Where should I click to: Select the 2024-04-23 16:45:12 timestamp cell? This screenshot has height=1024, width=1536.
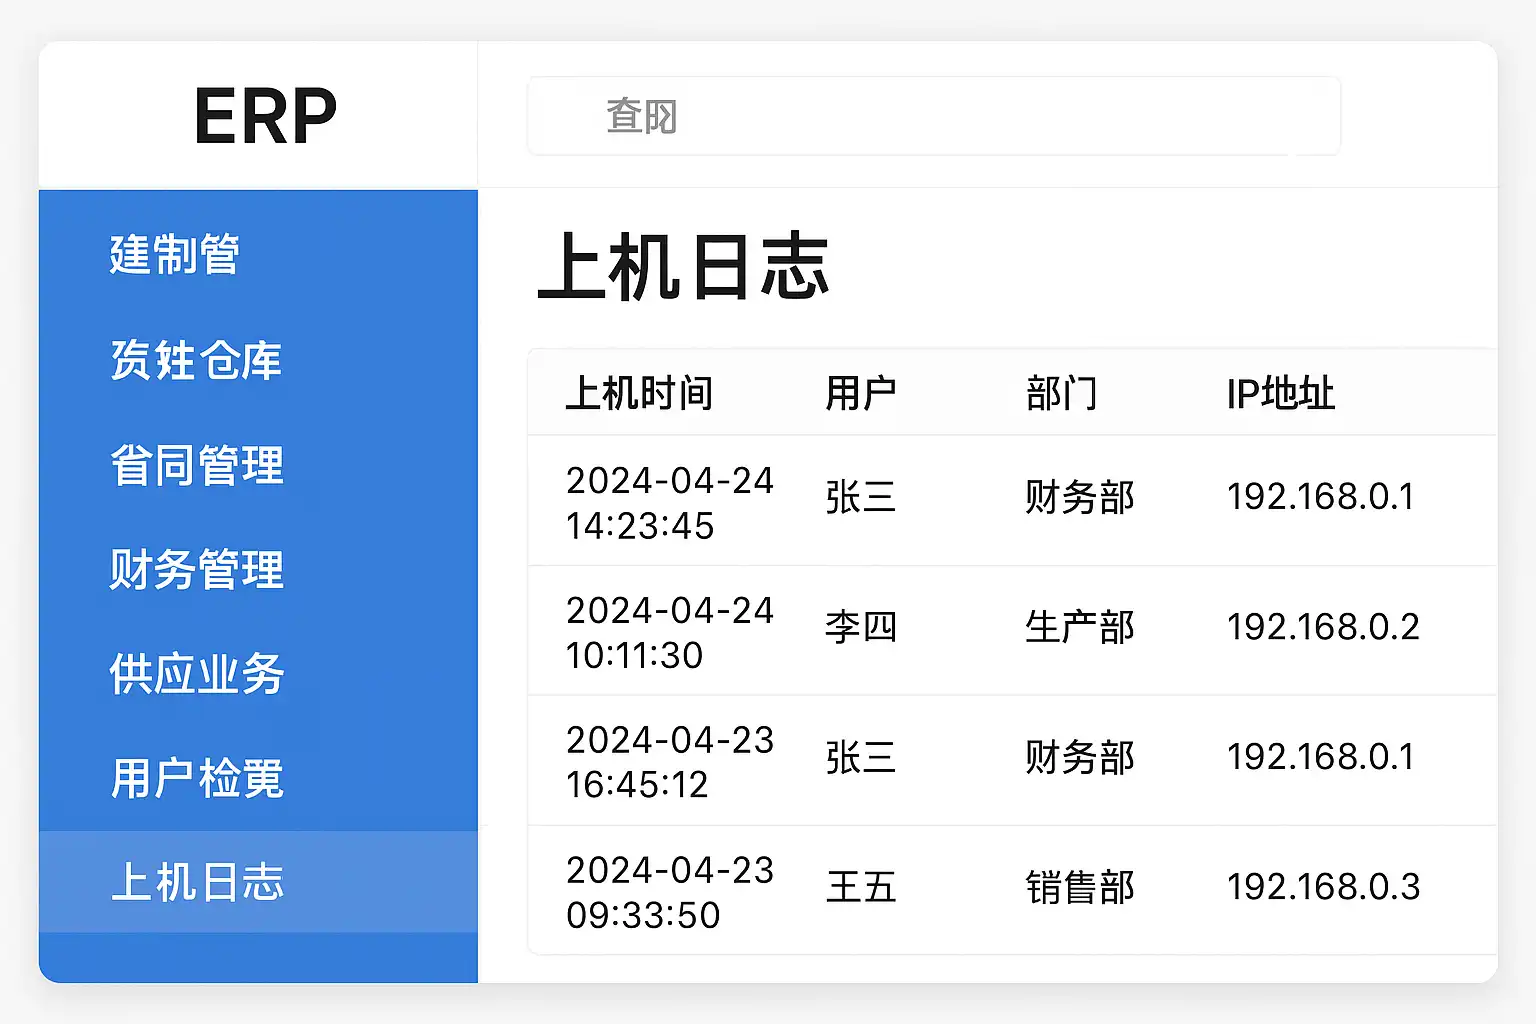coord(670,762)
